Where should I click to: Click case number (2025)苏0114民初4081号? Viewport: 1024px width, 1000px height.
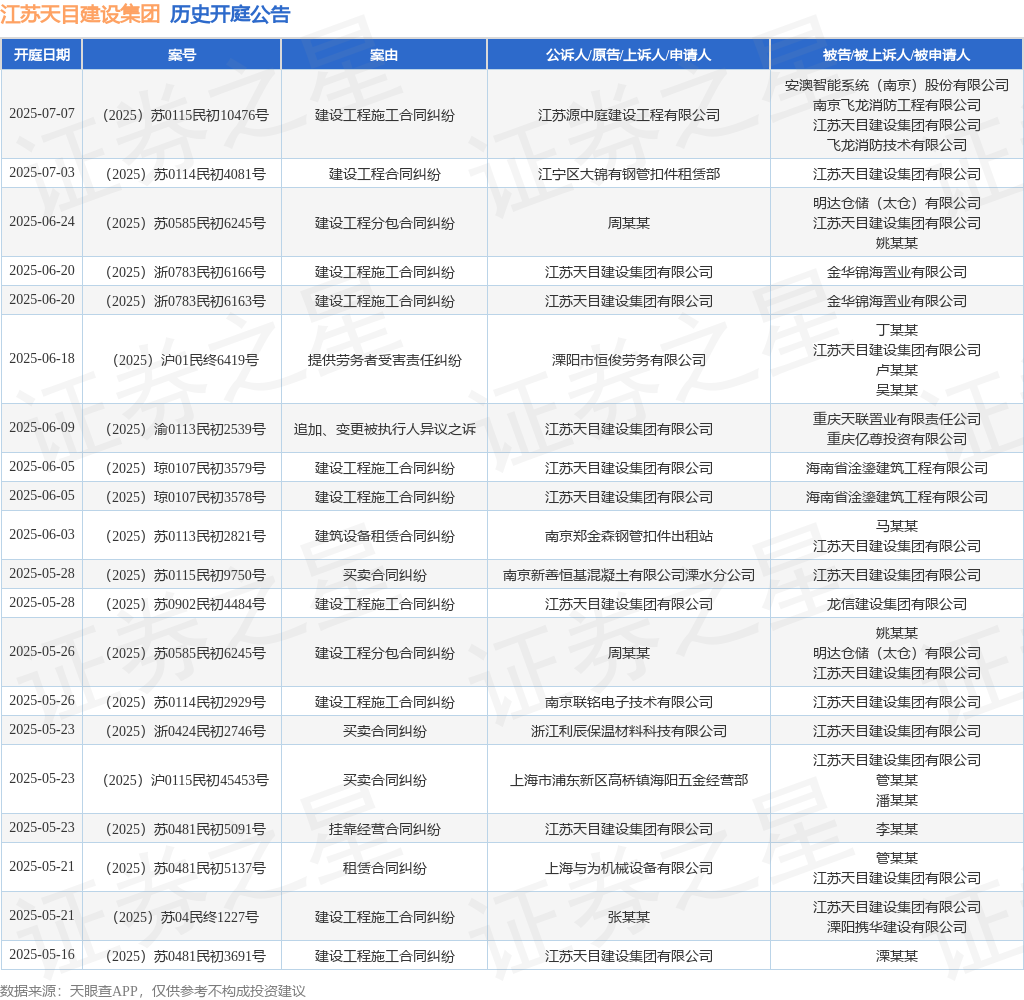185,174
